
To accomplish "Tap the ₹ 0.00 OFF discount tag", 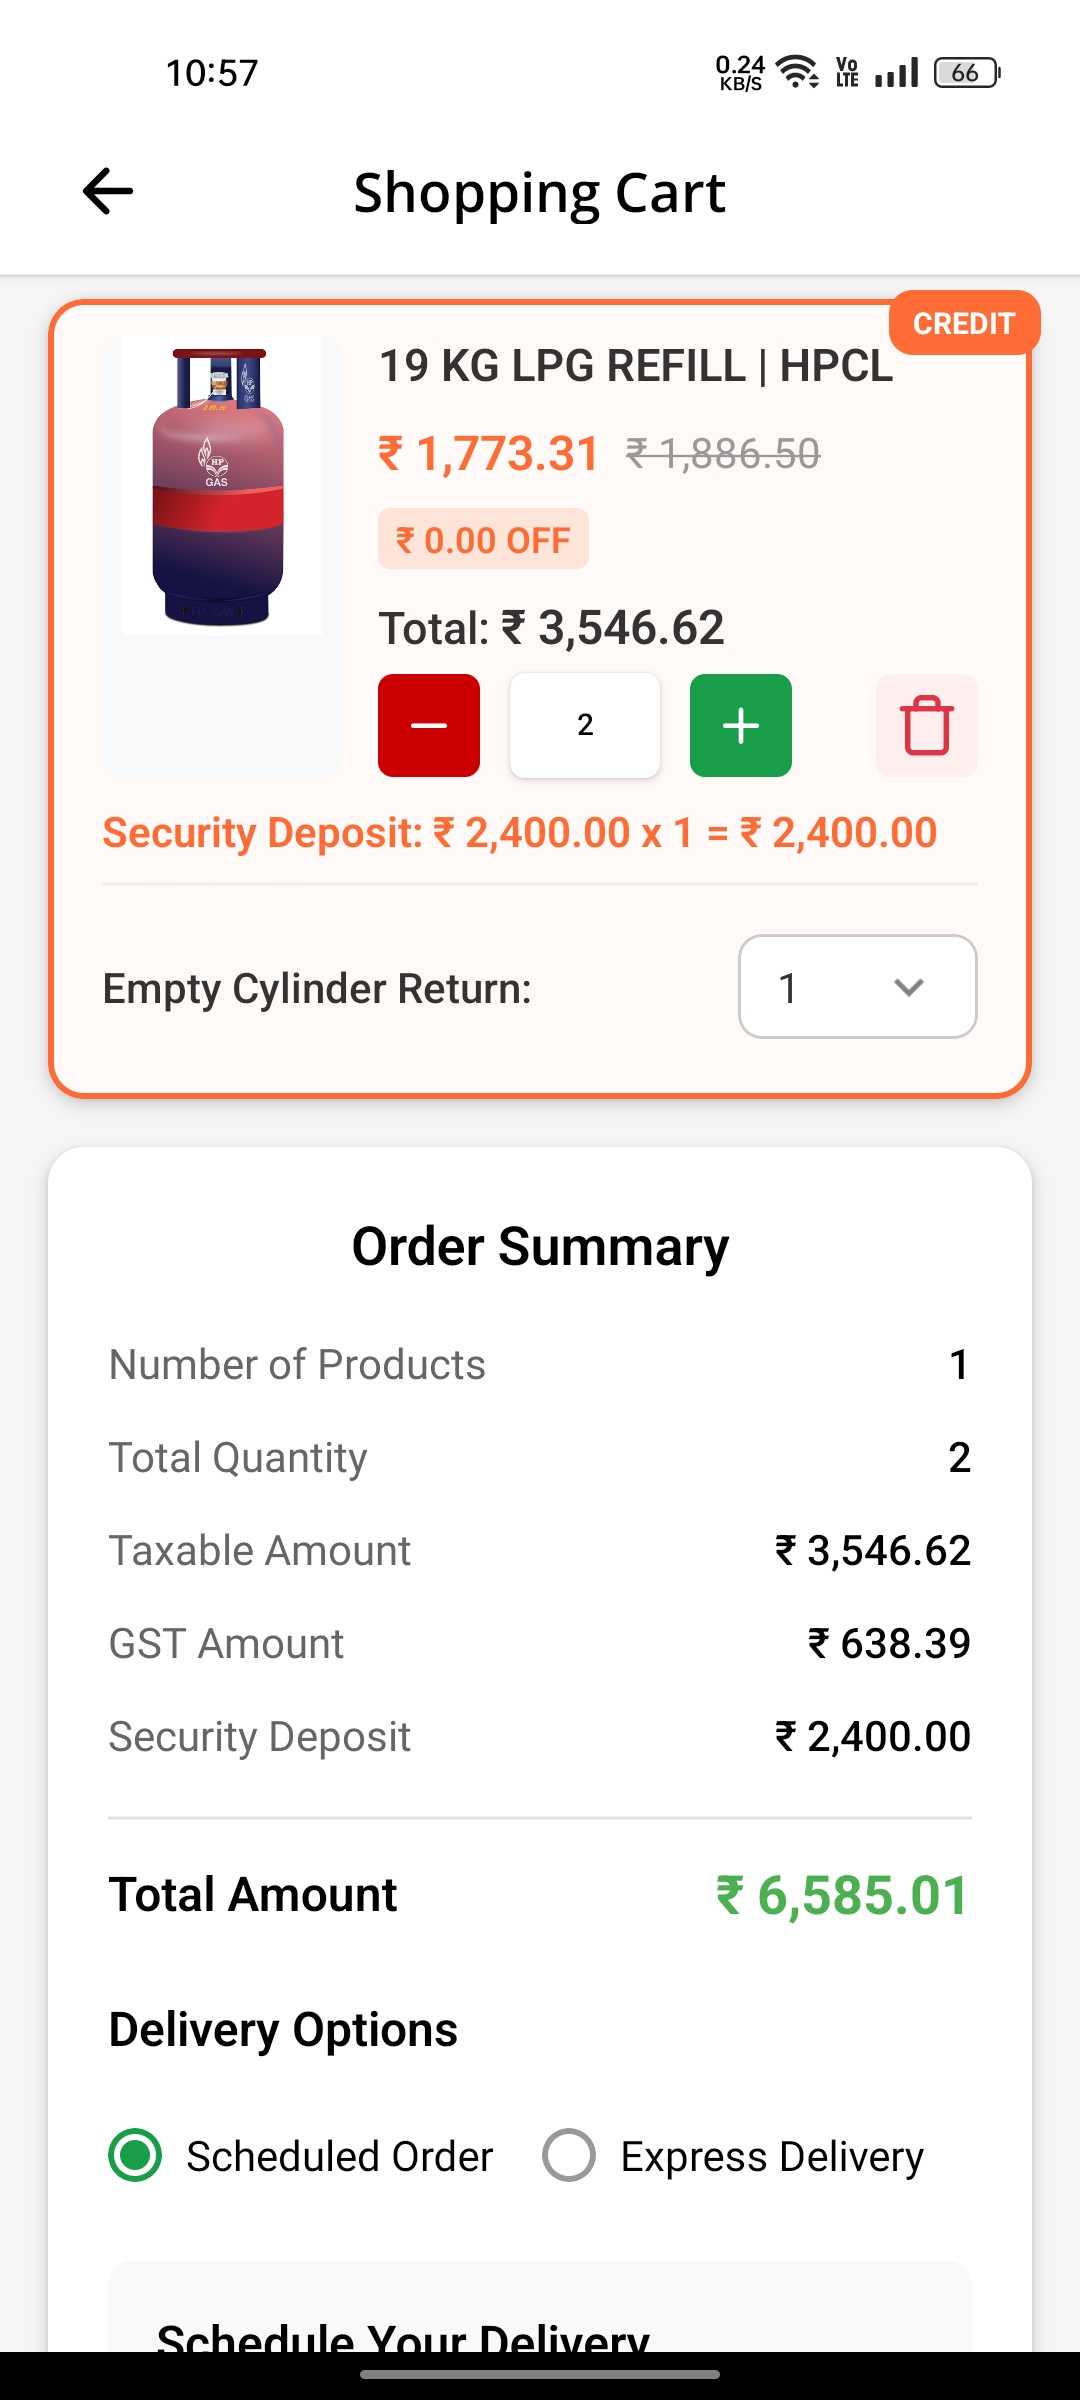I will 483,540.
